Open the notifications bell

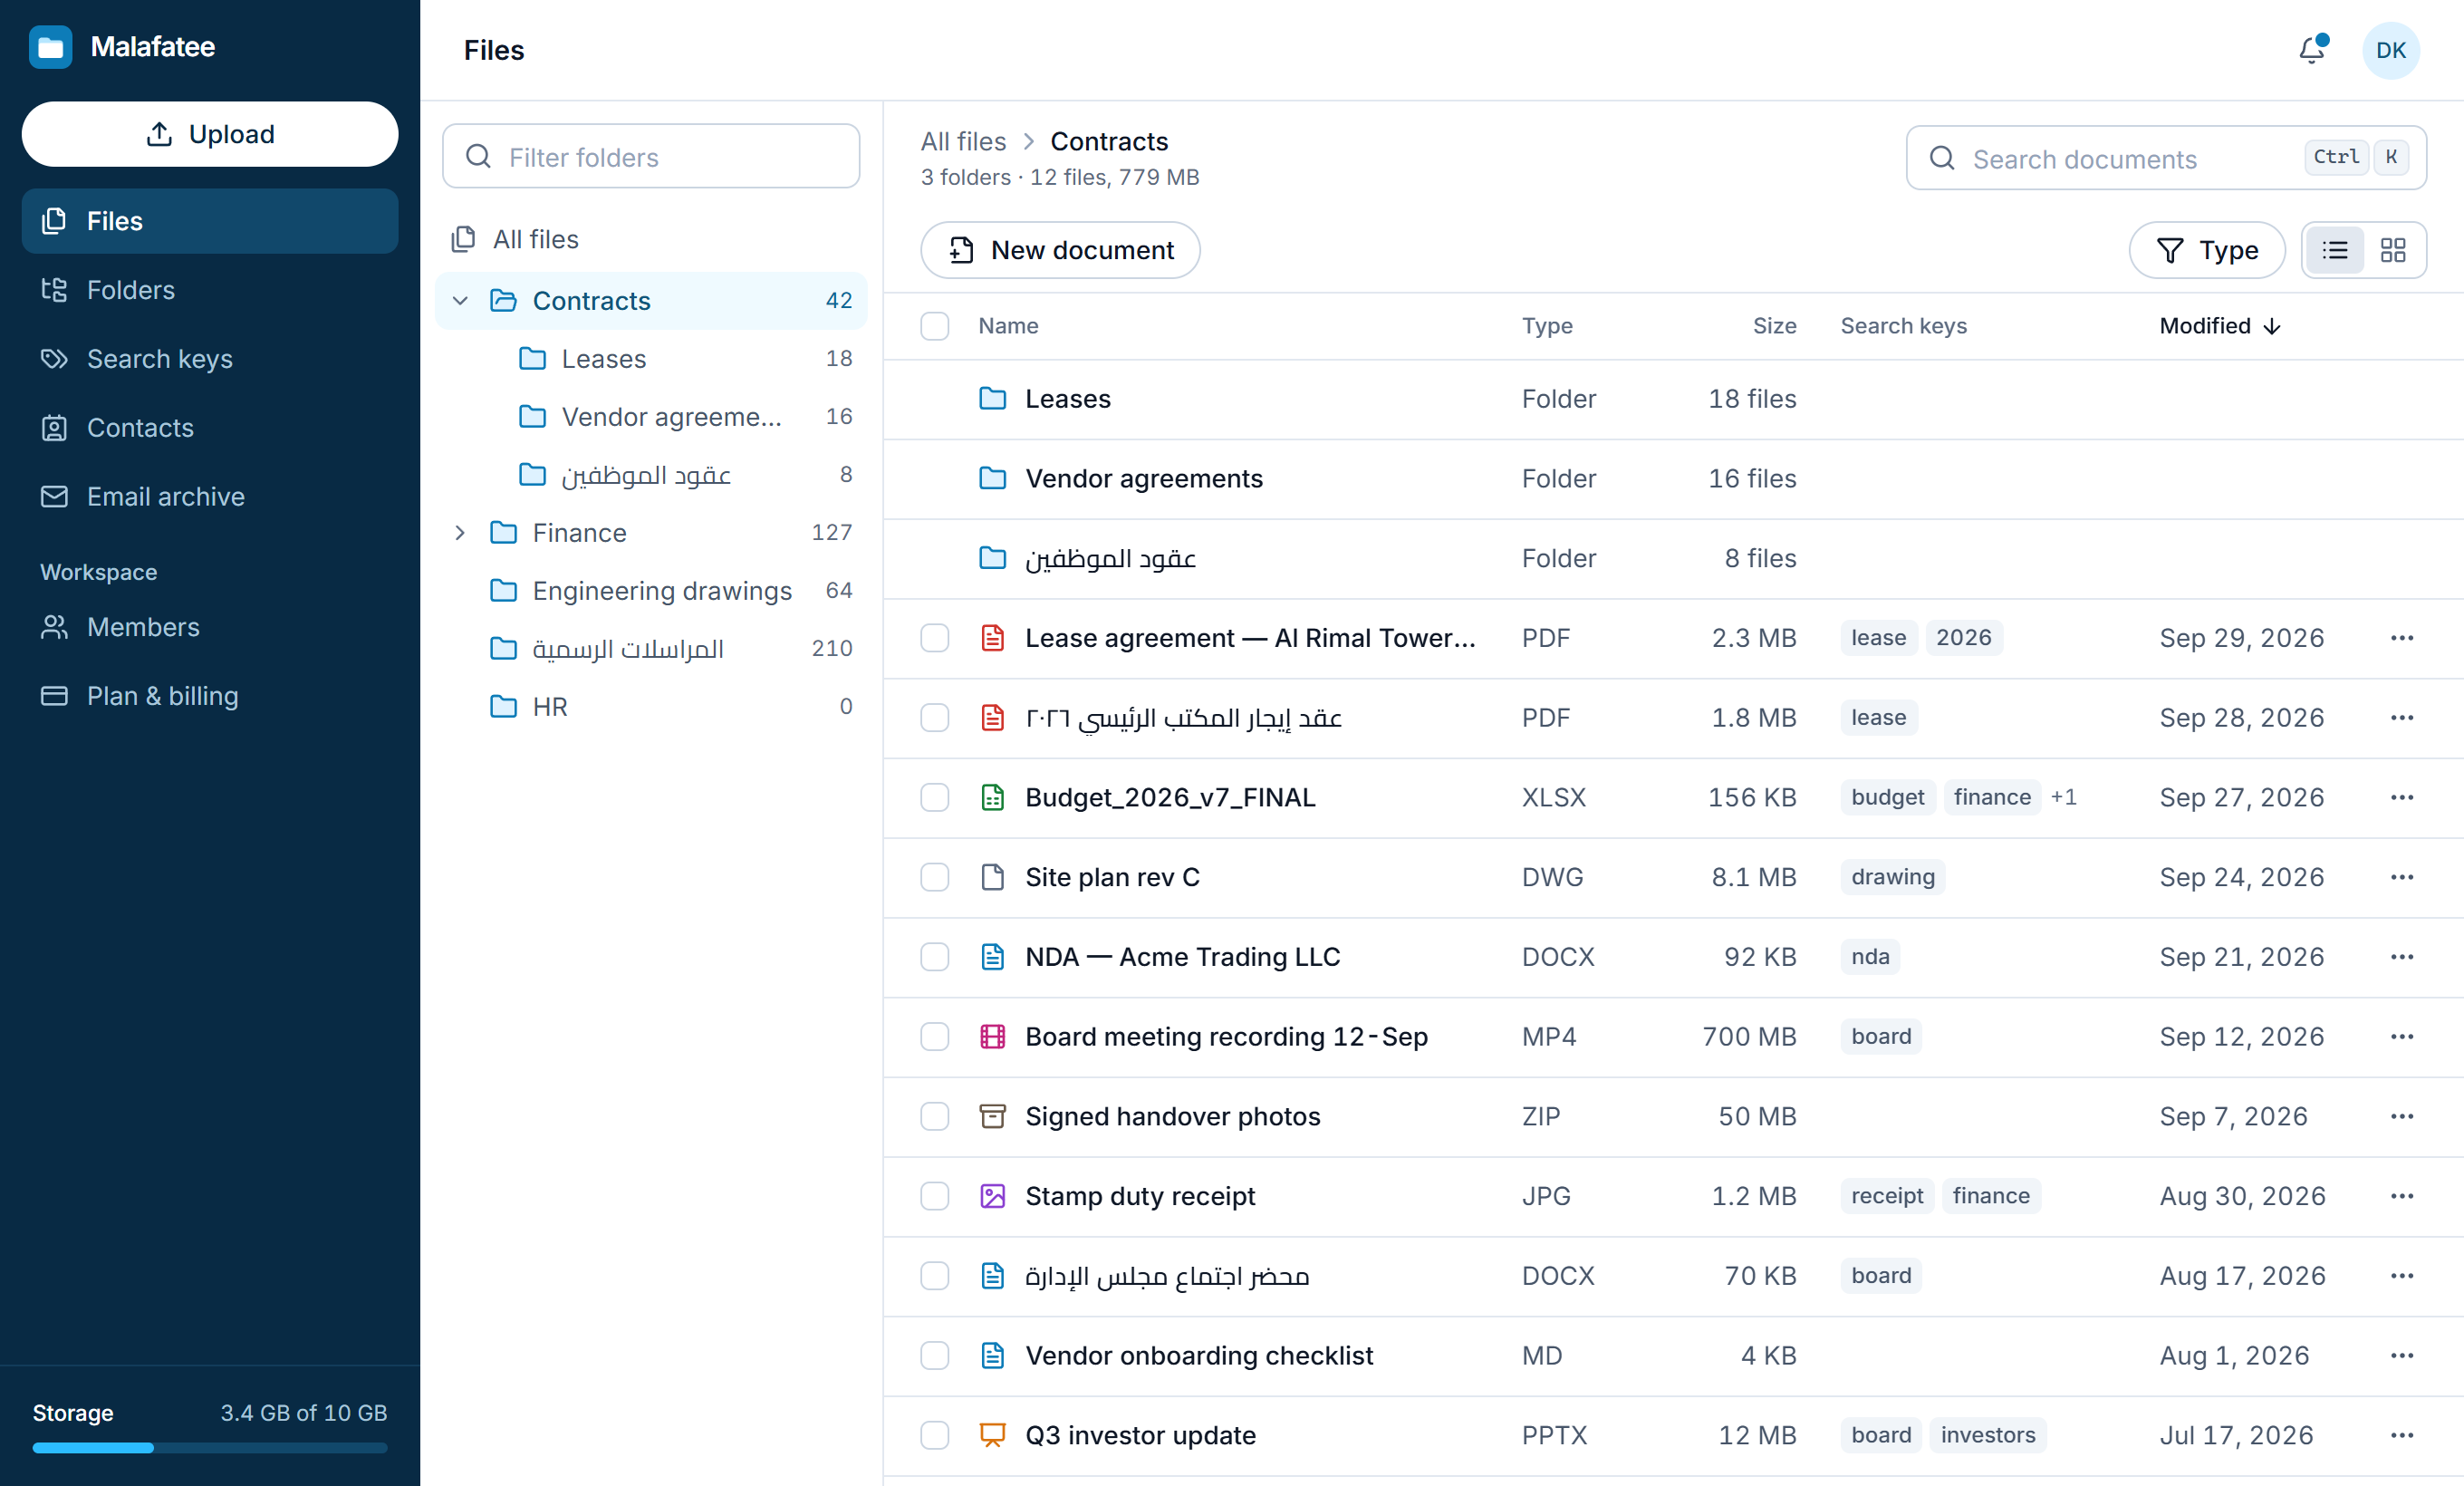pos(2311,50)
